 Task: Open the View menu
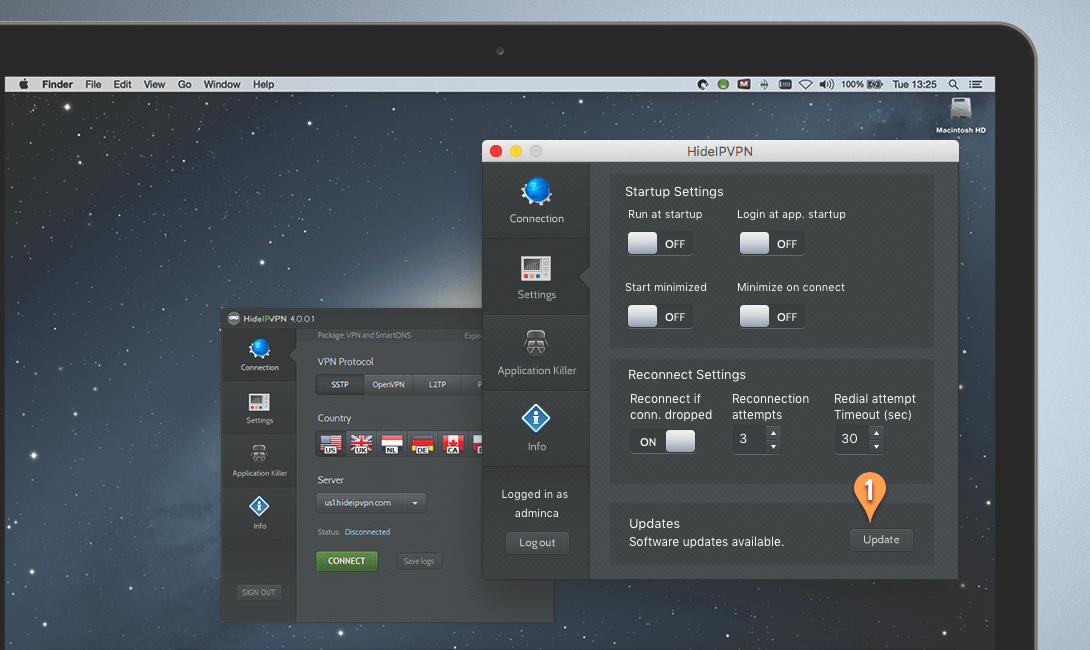click(154, 84)
